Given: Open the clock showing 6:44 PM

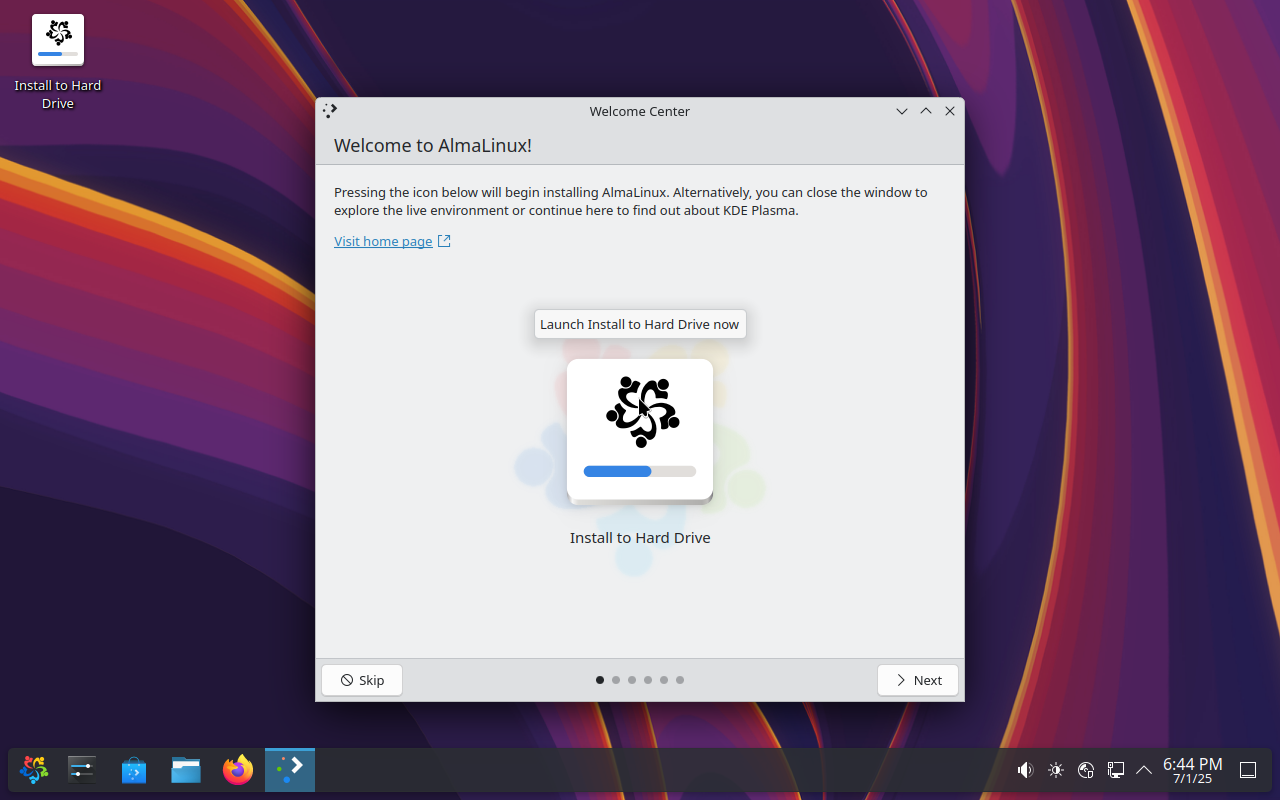Looking at the screenshot, I should click(x=1192, y=770).
